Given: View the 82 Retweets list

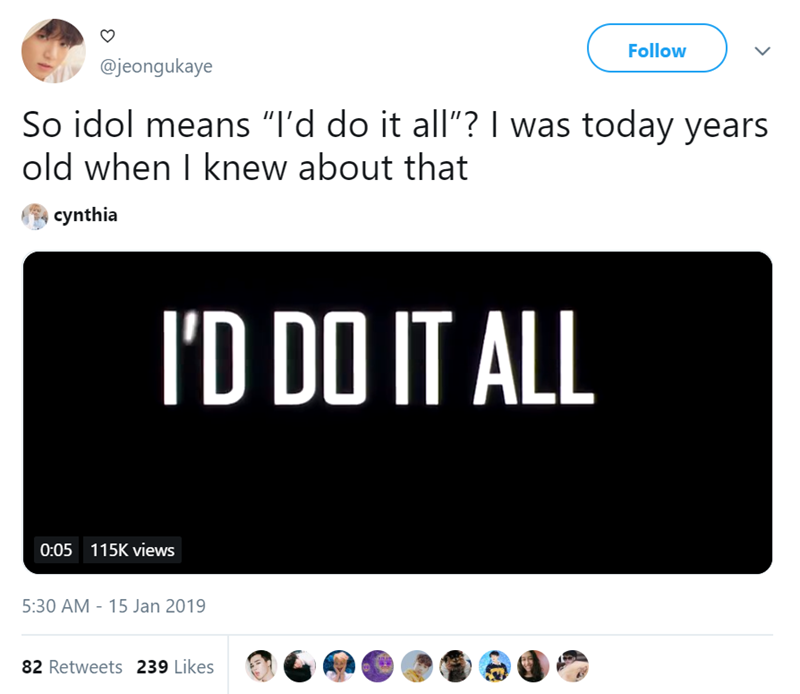Looking at the screenshot, I should click(x=72, y=666).
